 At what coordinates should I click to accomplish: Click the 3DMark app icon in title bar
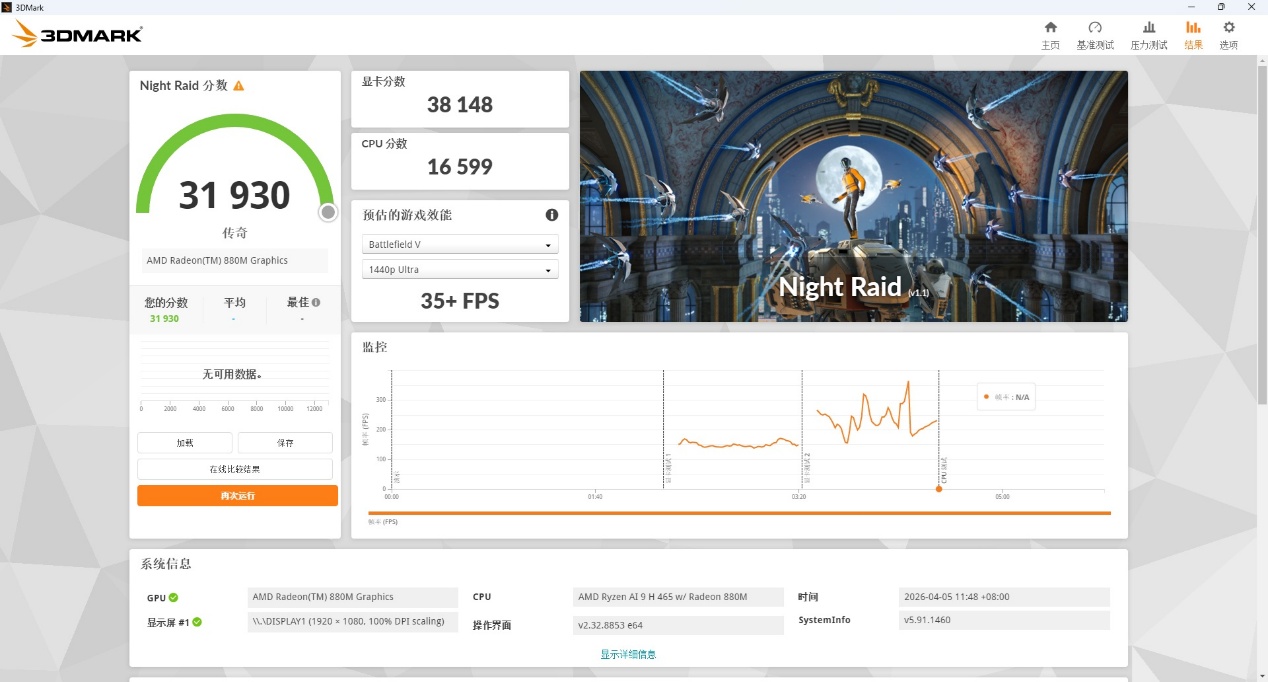point(7,7)
